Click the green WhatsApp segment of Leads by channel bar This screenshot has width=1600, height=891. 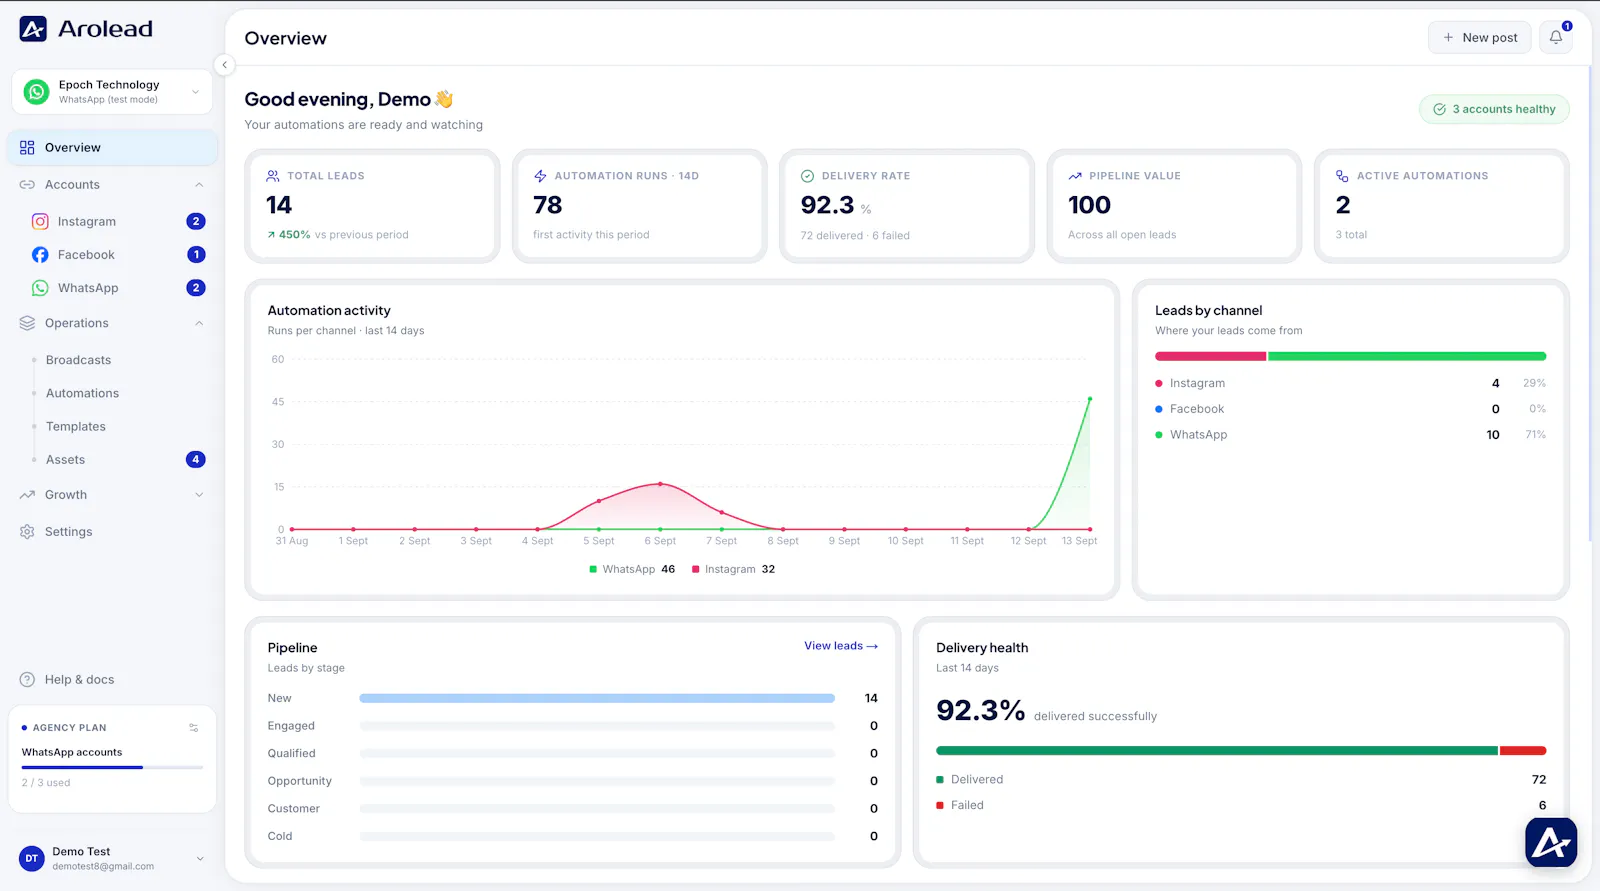point(1407,356)
